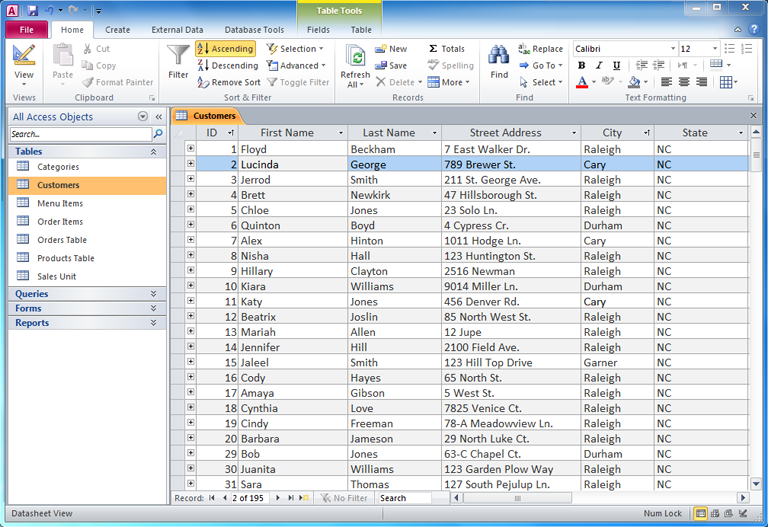The image size is (768, 527).
Task: Open the First Name column filter dropdown
Action: (x=340, y=133)
